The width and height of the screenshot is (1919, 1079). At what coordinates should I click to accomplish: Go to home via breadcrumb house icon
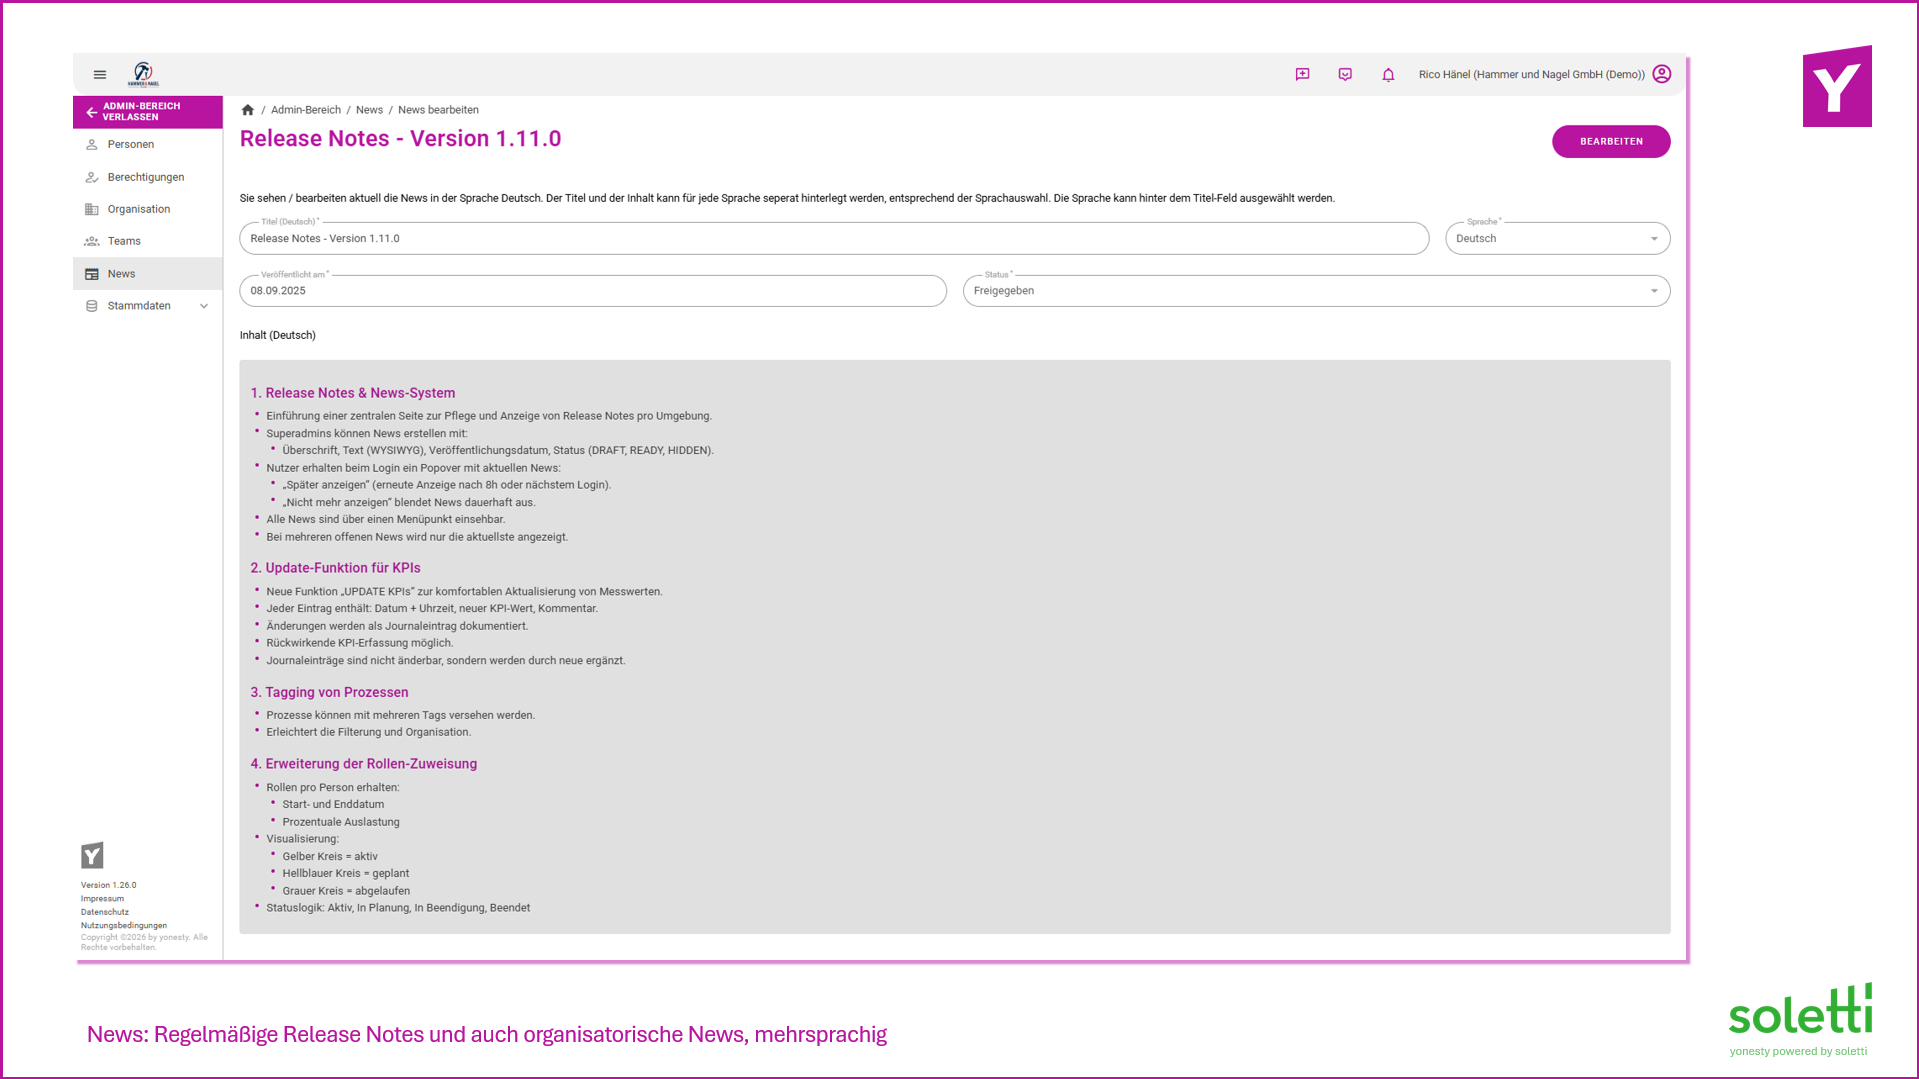[248, 110]
